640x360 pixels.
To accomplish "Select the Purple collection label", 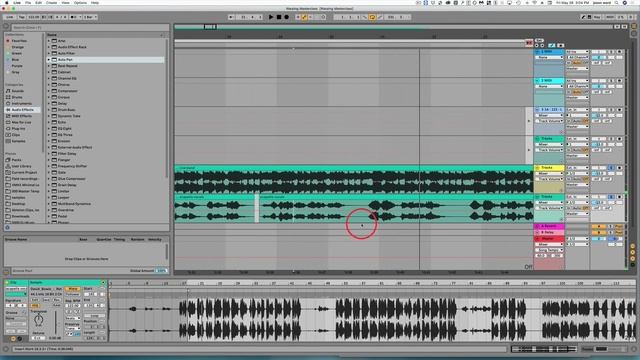I will [x=17, y=66].
